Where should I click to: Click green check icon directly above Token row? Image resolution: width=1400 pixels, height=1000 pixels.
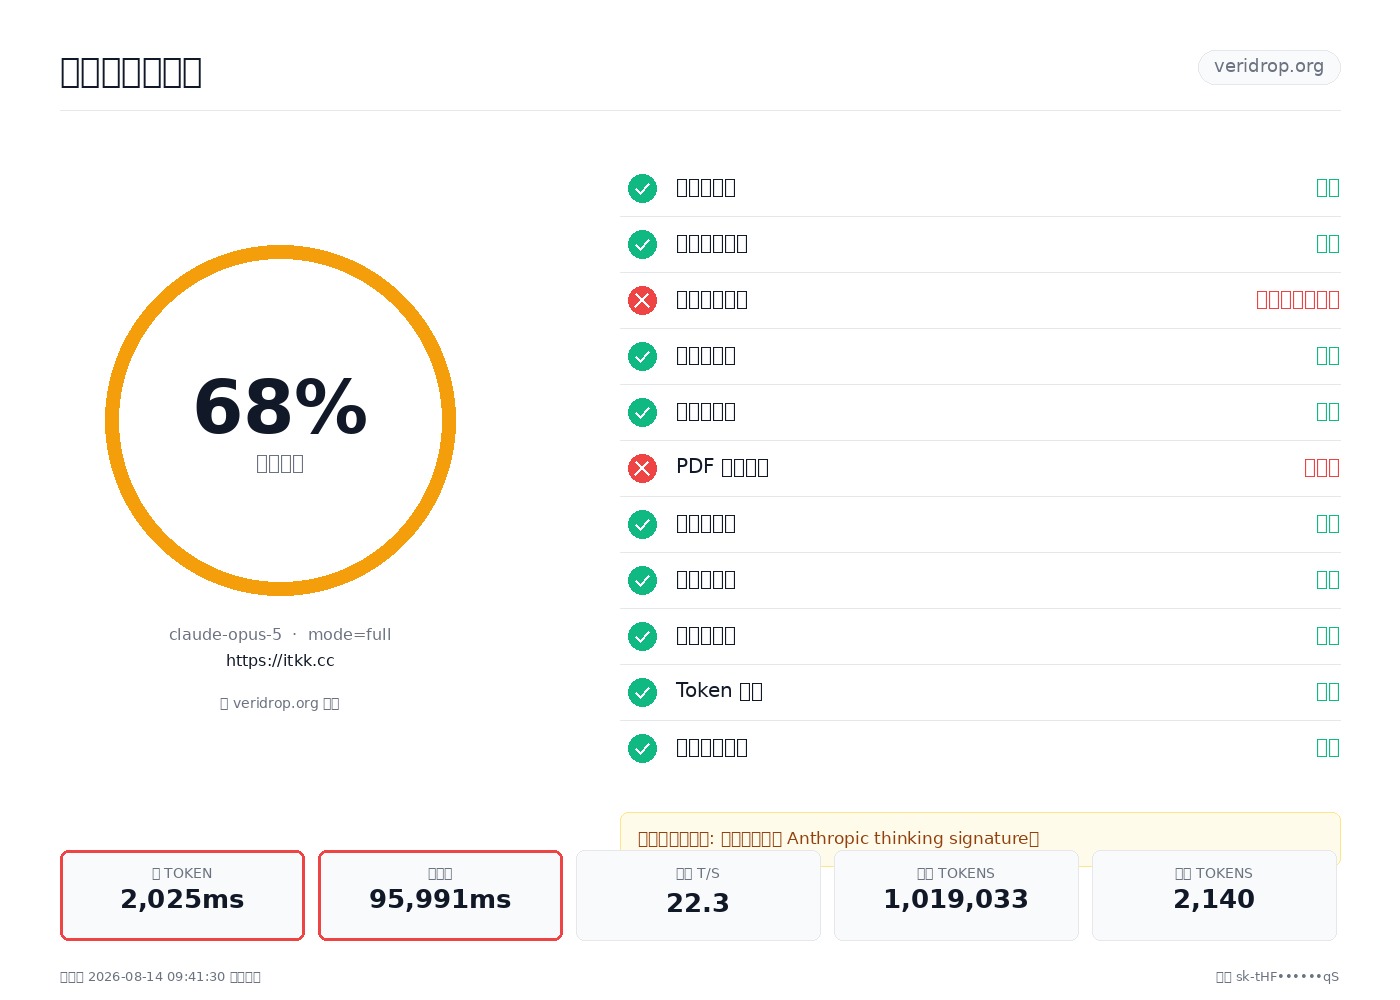coord(642,636)
